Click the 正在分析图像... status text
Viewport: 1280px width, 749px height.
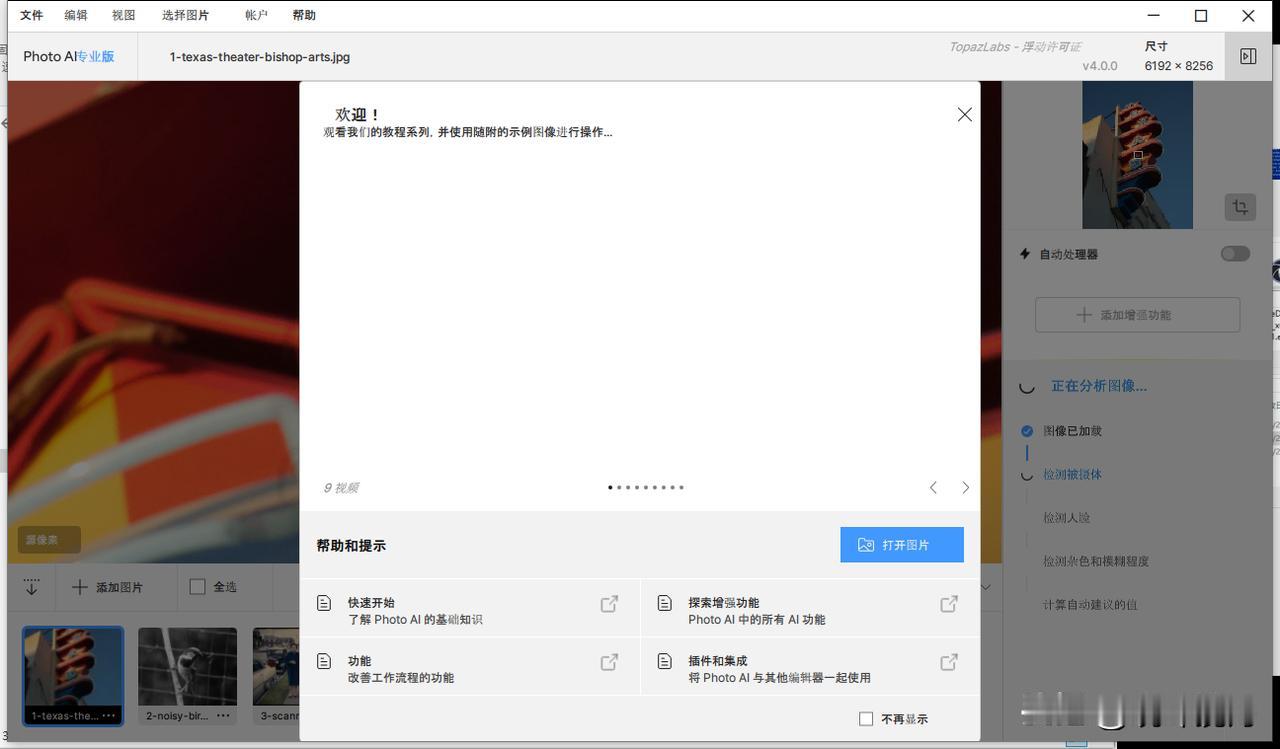[x=1099, y=386]
